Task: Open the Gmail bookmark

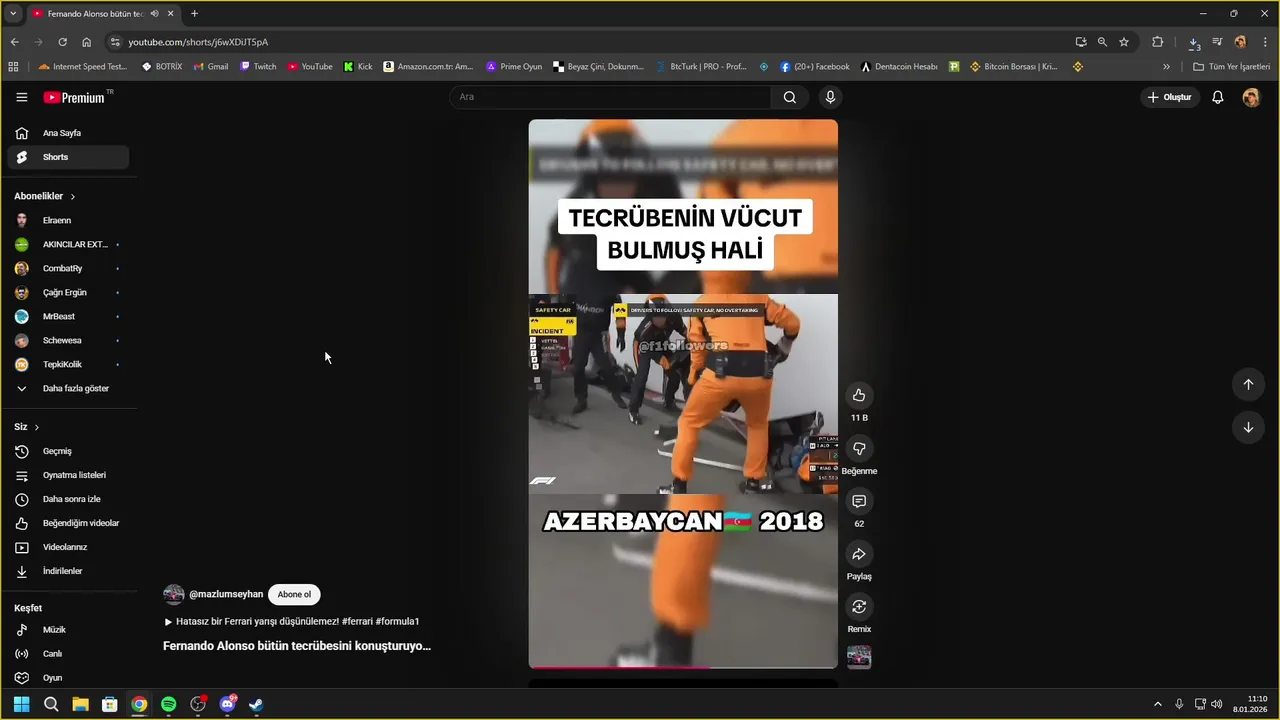Action: coord(210,67)
